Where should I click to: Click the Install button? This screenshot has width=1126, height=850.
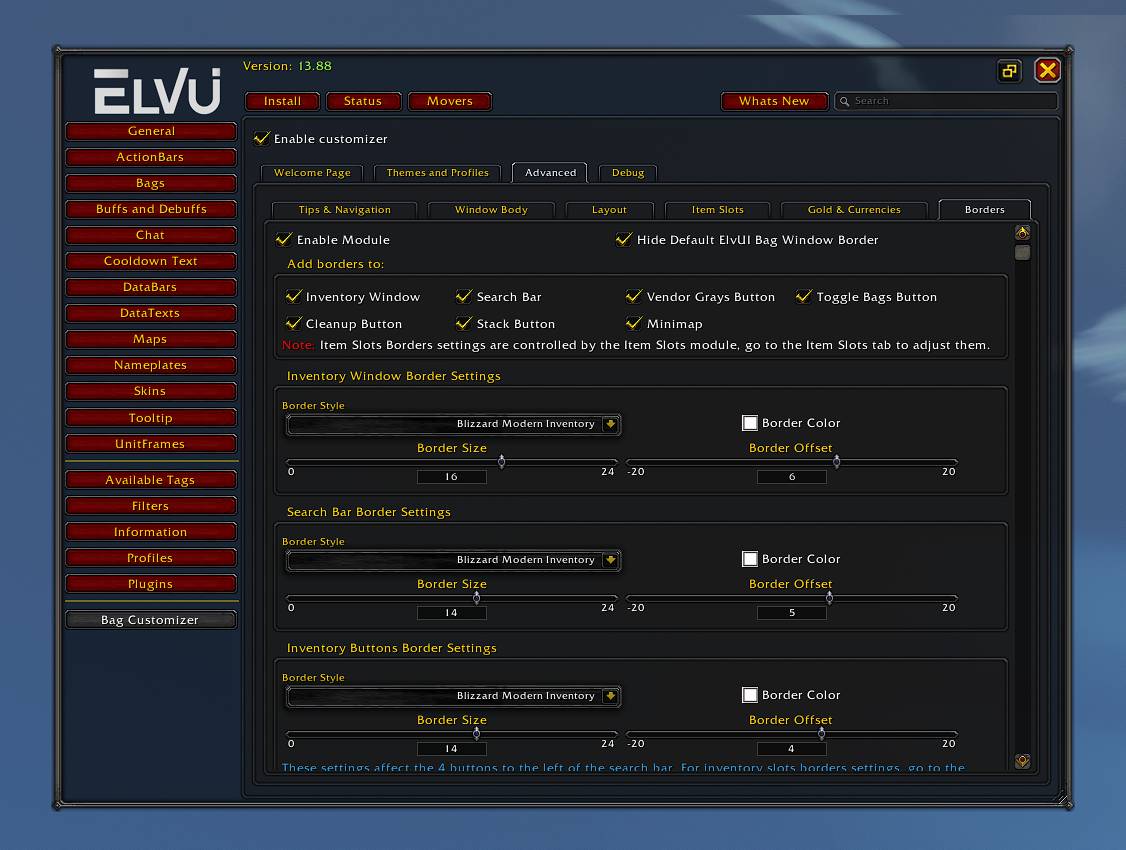pos(282,101)
